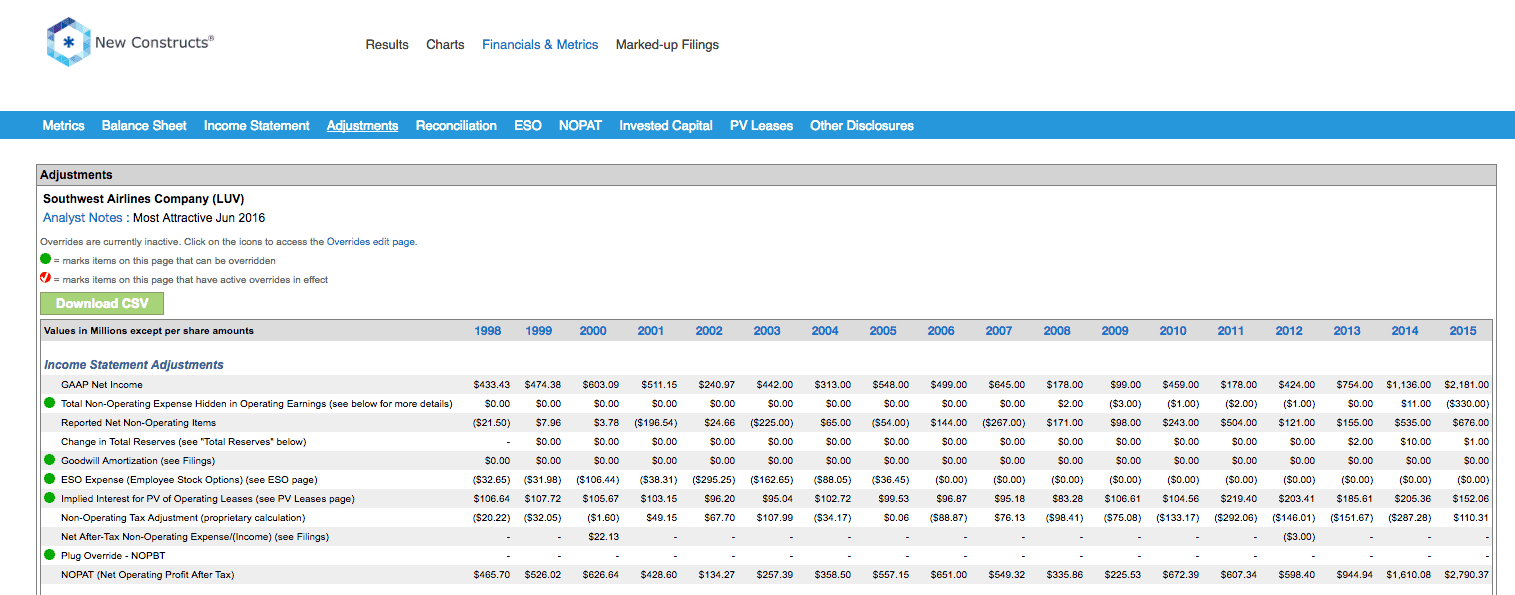Open the ESO tab
Screen dimensions: 1515x595
(x=528, y=125)
